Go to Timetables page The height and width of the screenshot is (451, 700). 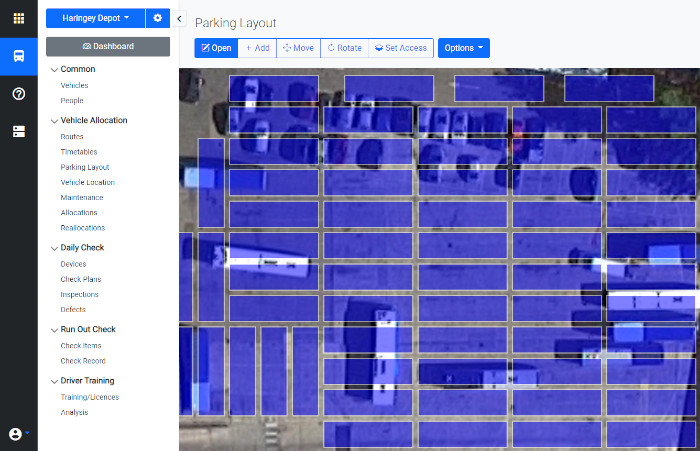pos(79,152)
